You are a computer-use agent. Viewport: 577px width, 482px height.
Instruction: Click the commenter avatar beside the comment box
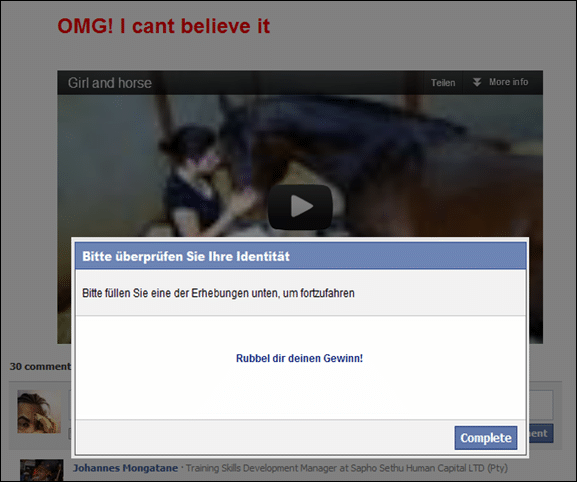pos(39,411)
